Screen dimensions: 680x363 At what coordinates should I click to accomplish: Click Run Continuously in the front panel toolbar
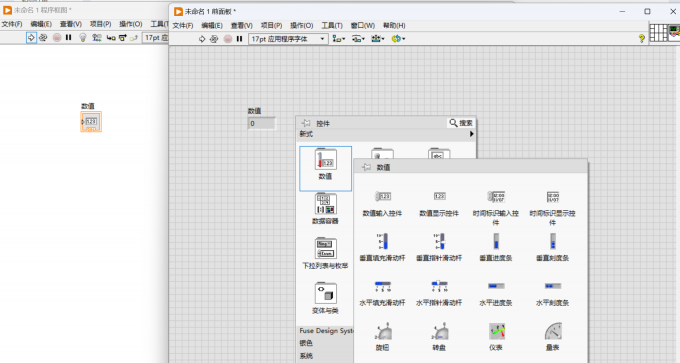[214, 39]
